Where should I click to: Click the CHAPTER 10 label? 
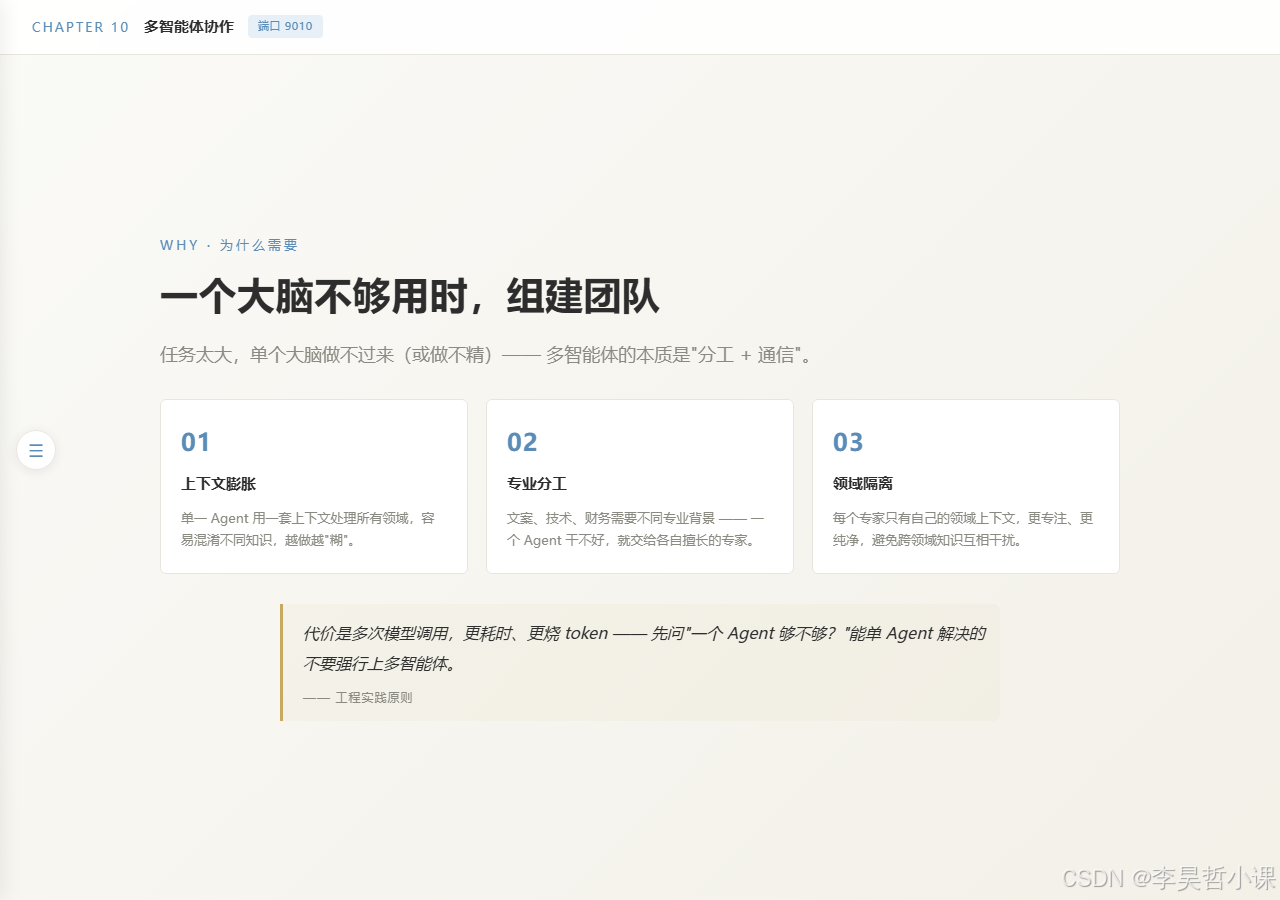pos(81,27)
